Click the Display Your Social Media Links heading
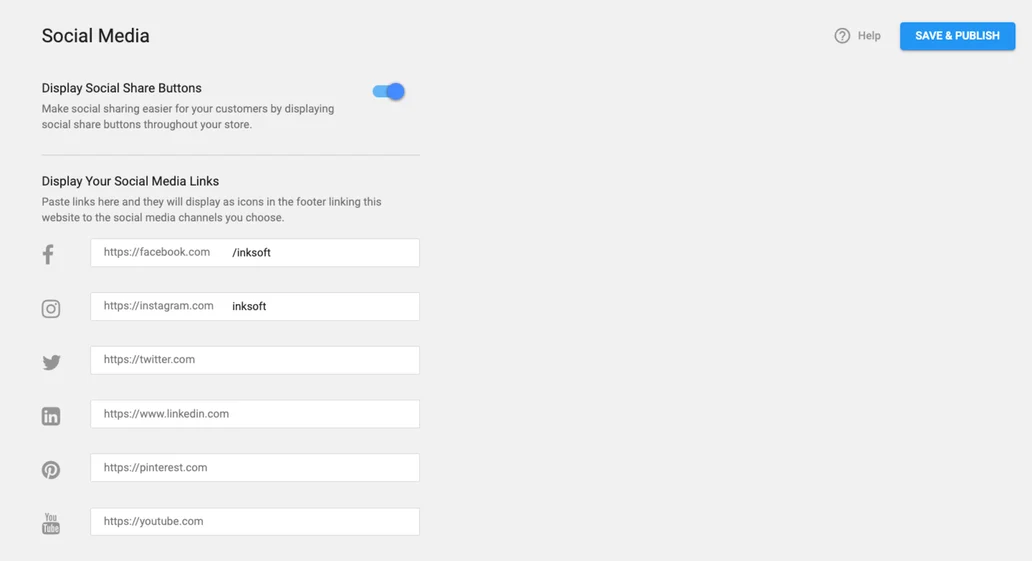Image resolution: width=1032 pixels, height=561 pixels. pyautogui.click(x=130, y=181)
